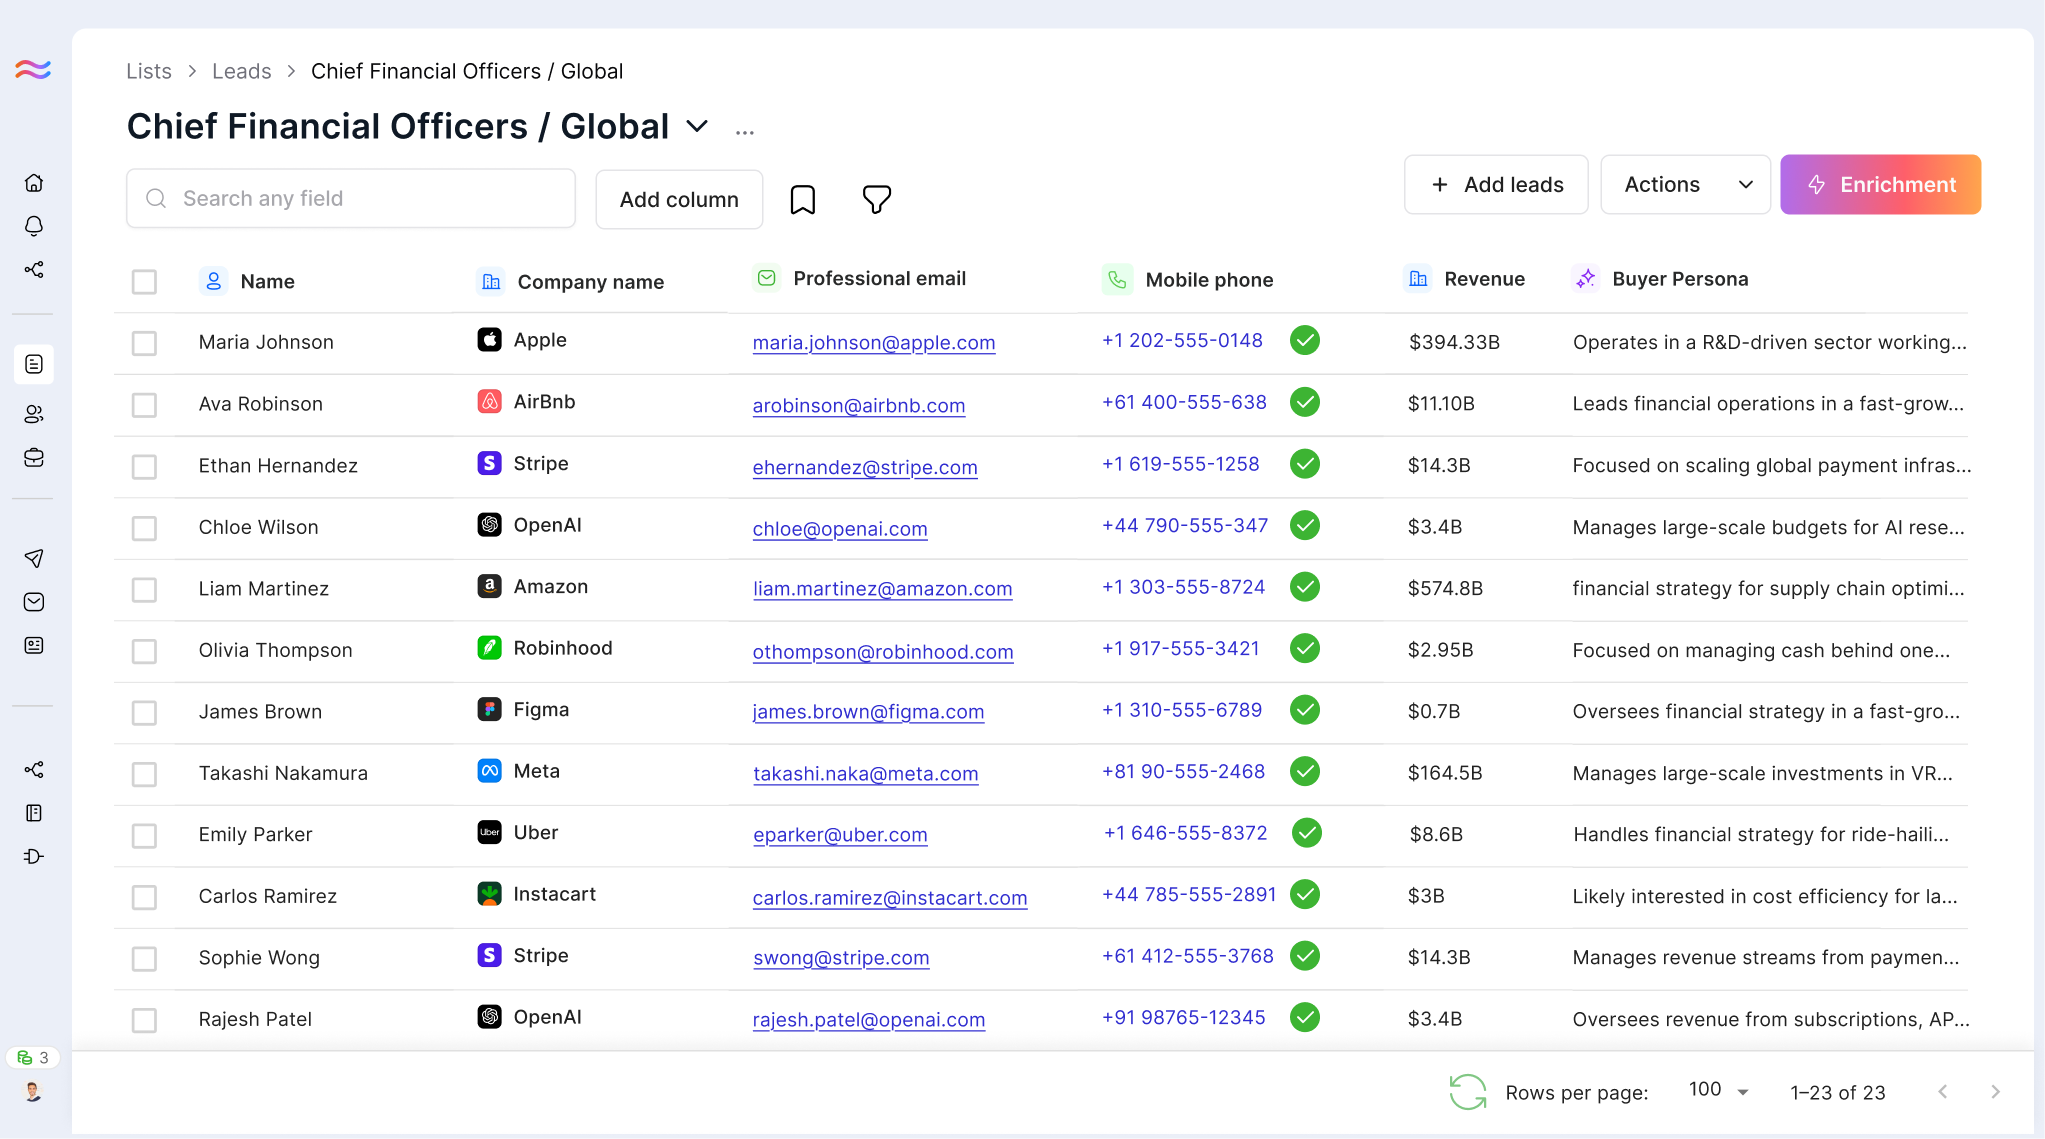Click the bookmark saved views icon
The width and height of the screenshot is (2045, 1139).
click(x=803, y=199)
